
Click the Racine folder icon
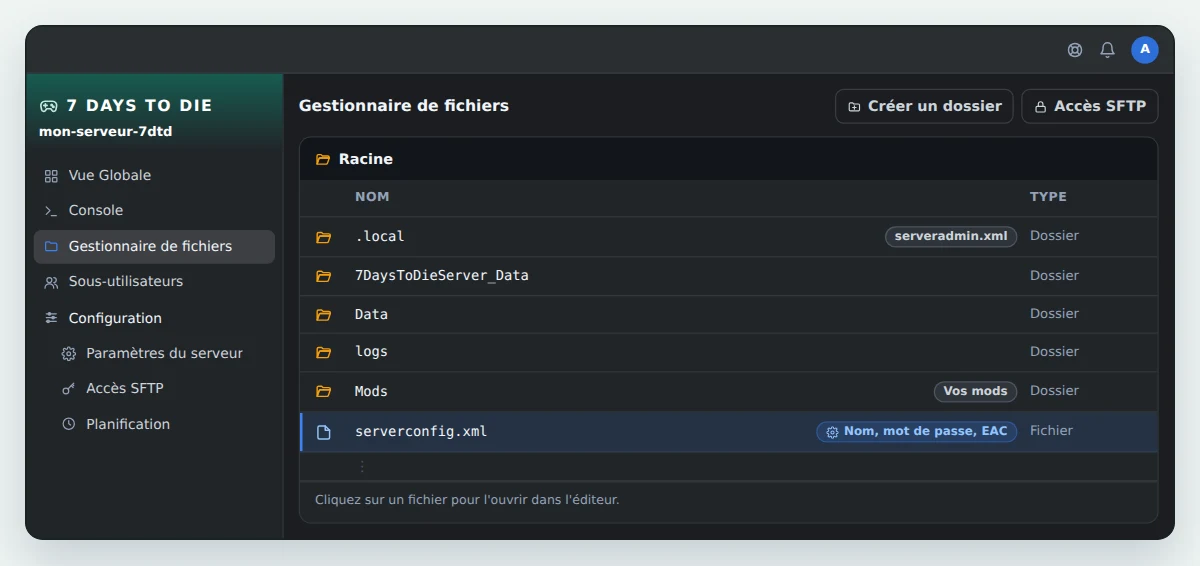click(323, 159)
